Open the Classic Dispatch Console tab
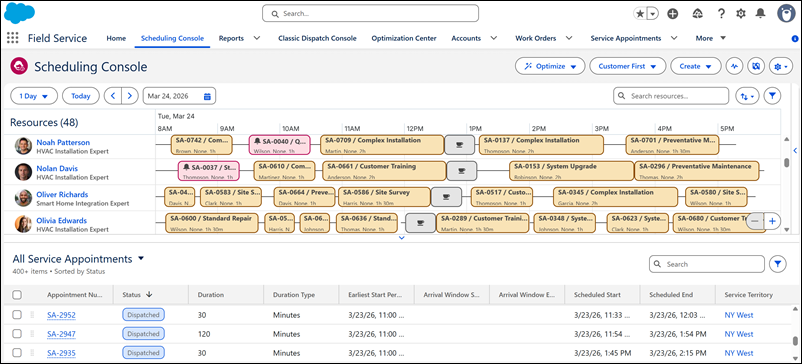This screenshot has height=364, width=802. [x=317, y=38]
